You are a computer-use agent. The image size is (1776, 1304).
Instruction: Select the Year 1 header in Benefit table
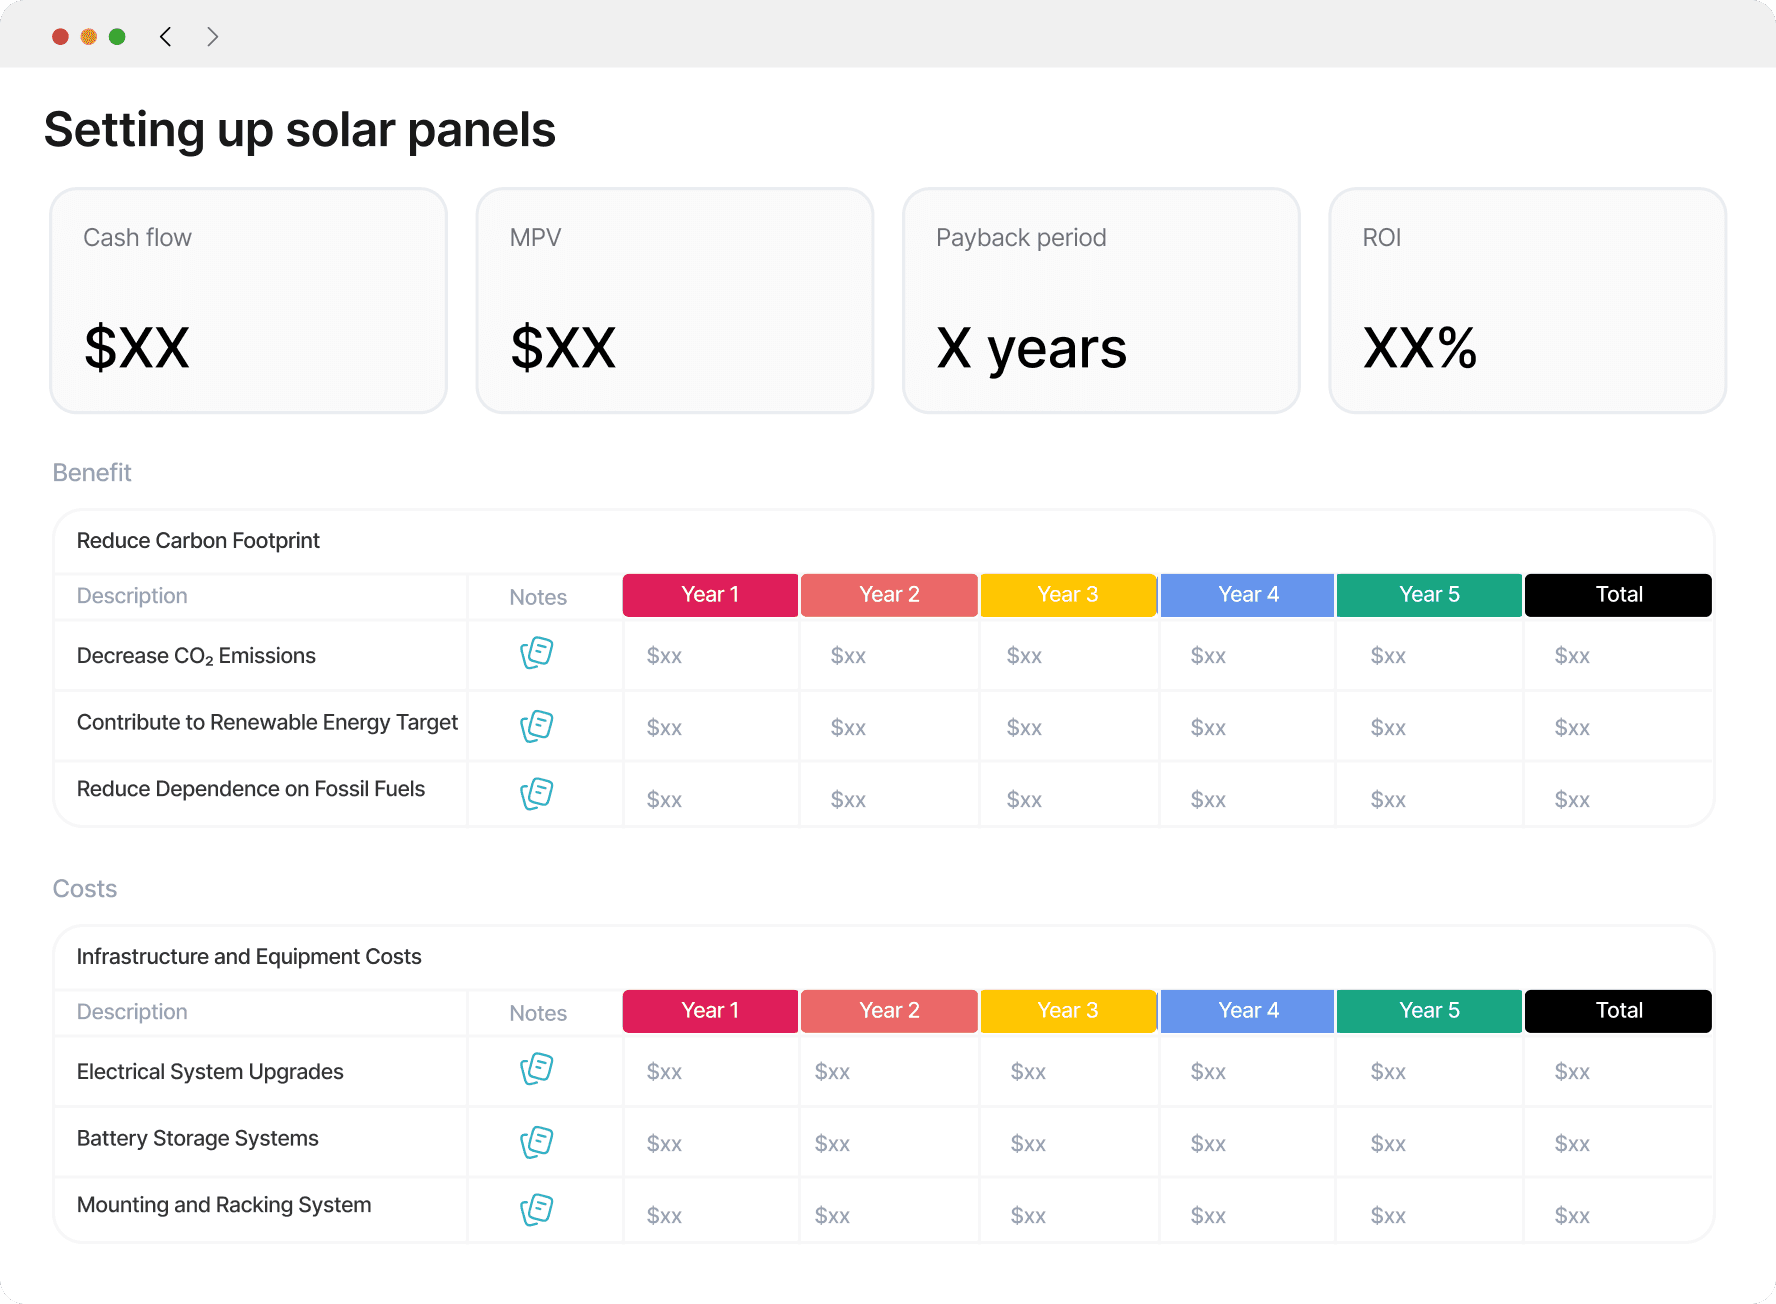710,595
